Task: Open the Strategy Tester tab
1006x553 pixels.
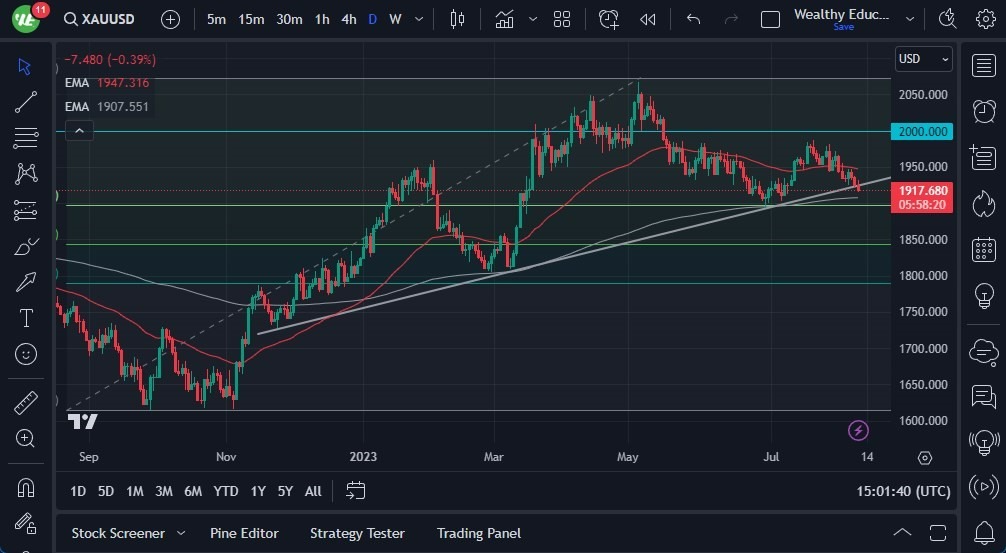Action: coord(357,533)
